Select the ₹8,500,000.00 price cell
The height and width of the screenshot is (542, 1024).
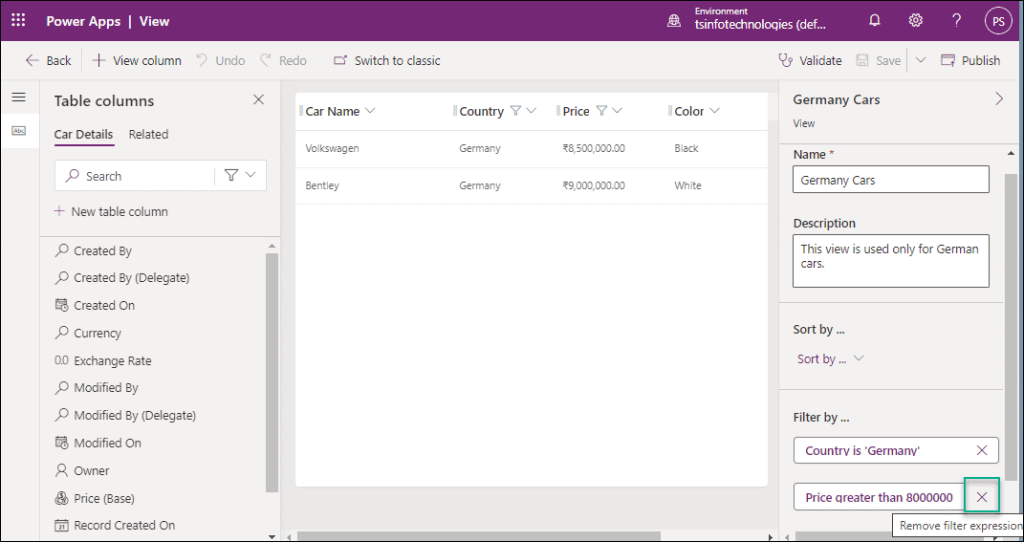click(594, 148)
